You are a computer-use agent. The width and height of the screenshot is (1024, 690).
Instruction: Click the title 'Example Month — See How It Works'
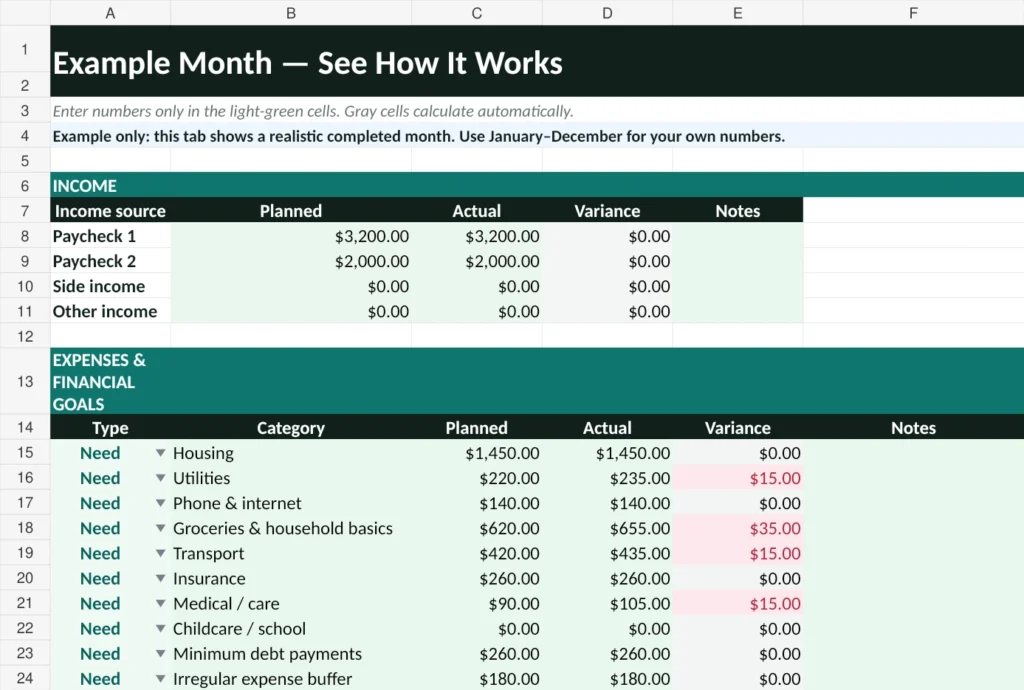pos(308,63)
